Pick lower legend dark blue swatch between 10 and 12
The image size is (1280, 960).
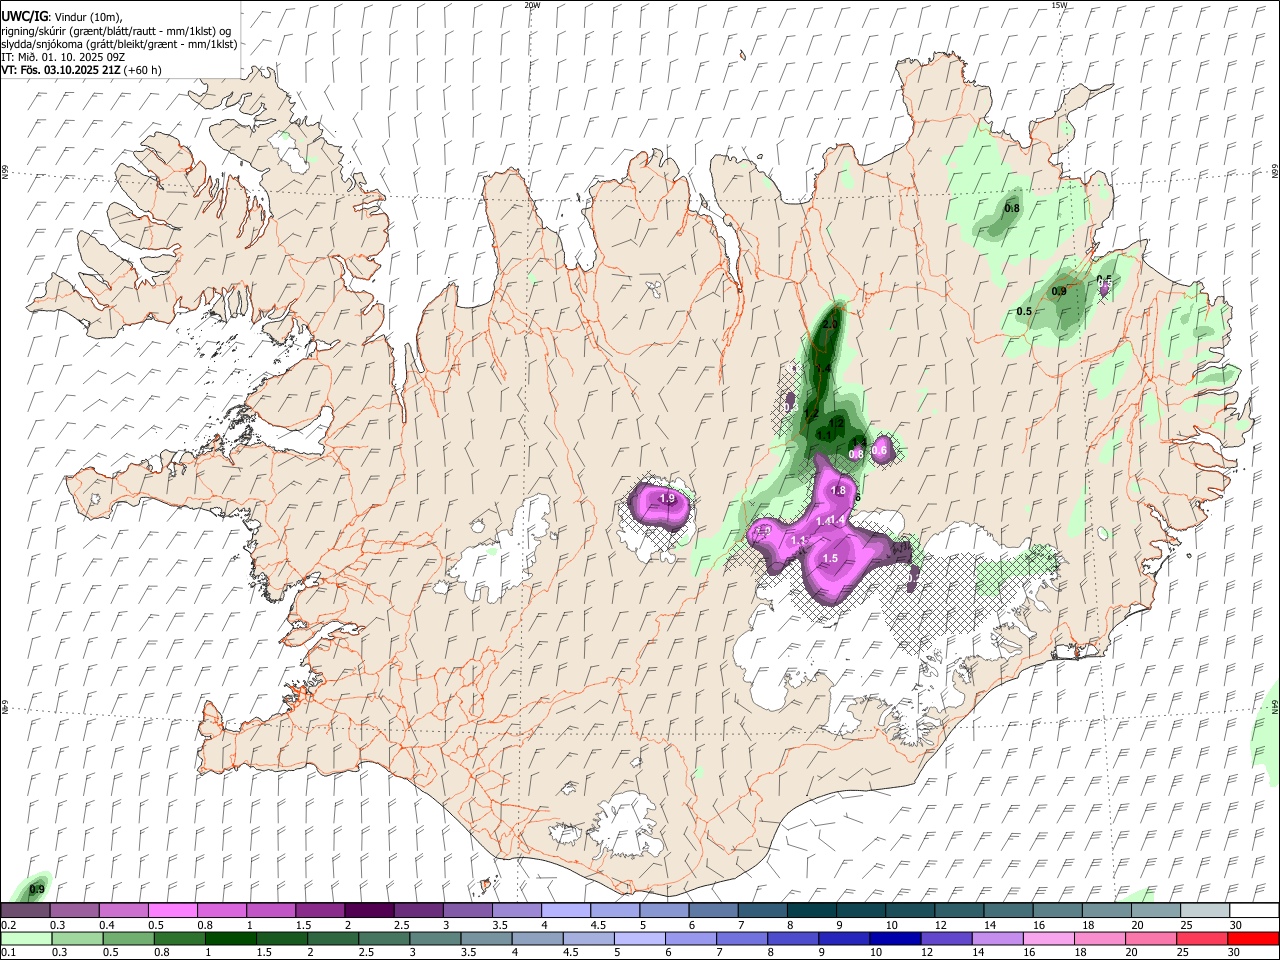point(895,938)
